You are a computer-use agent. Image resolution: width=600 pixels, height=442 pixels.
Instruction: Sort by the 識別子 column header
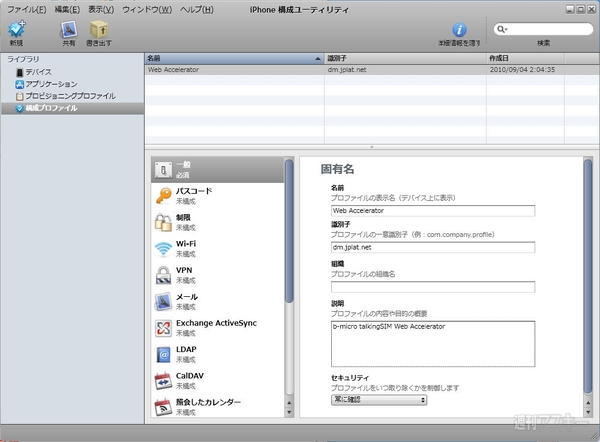405,59
